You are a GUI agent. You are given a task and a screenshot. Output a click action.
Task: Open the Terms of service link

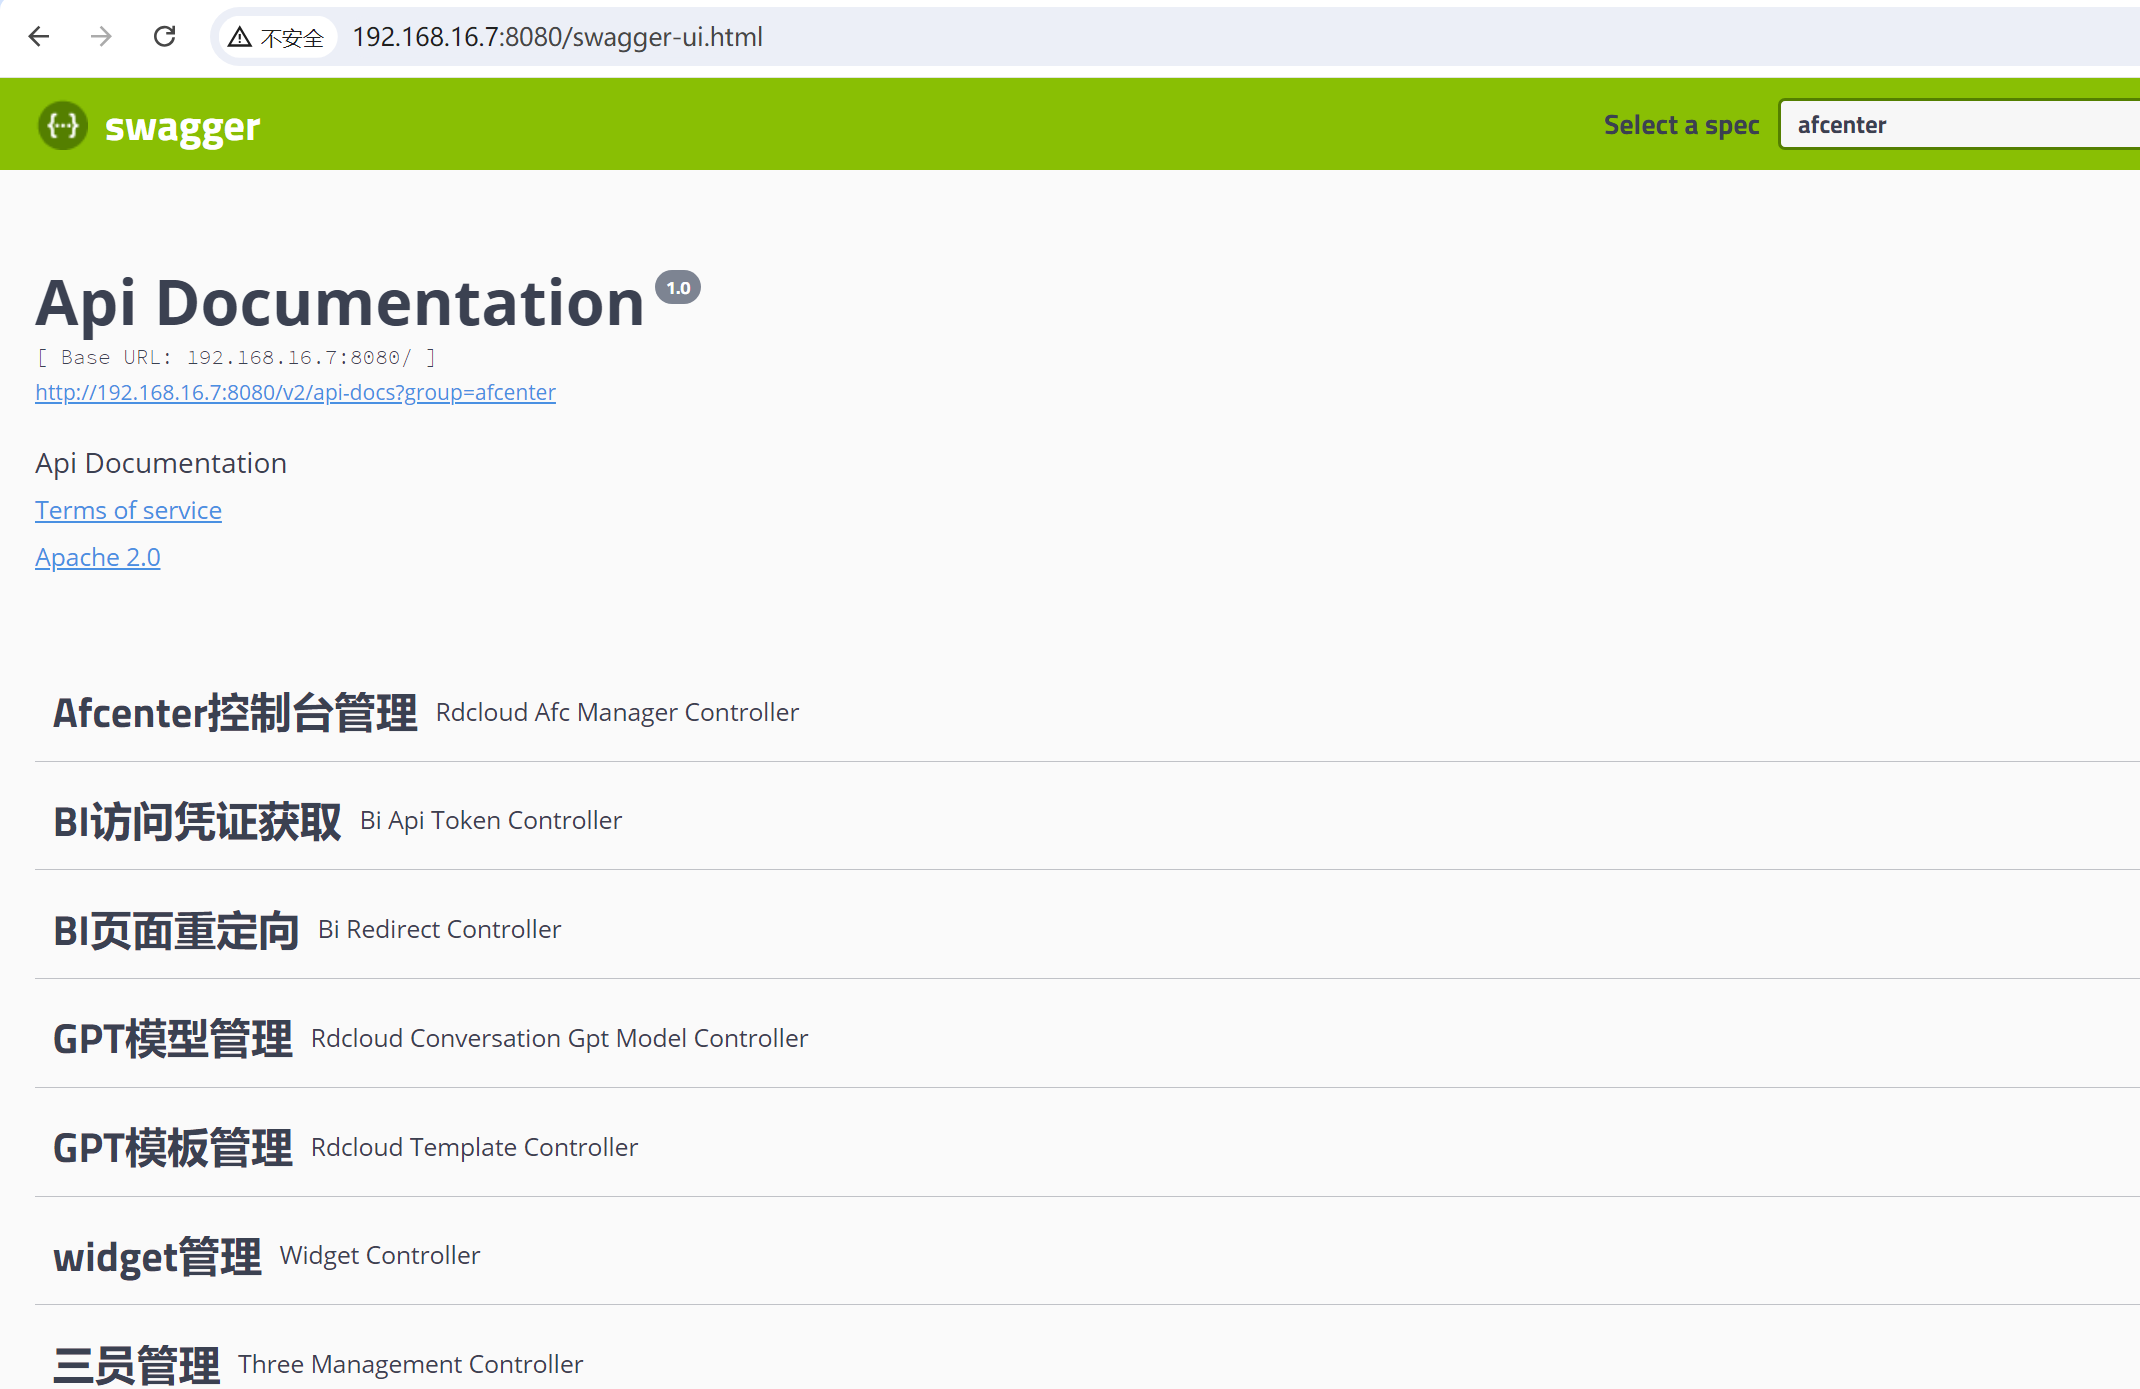[128, 510]
